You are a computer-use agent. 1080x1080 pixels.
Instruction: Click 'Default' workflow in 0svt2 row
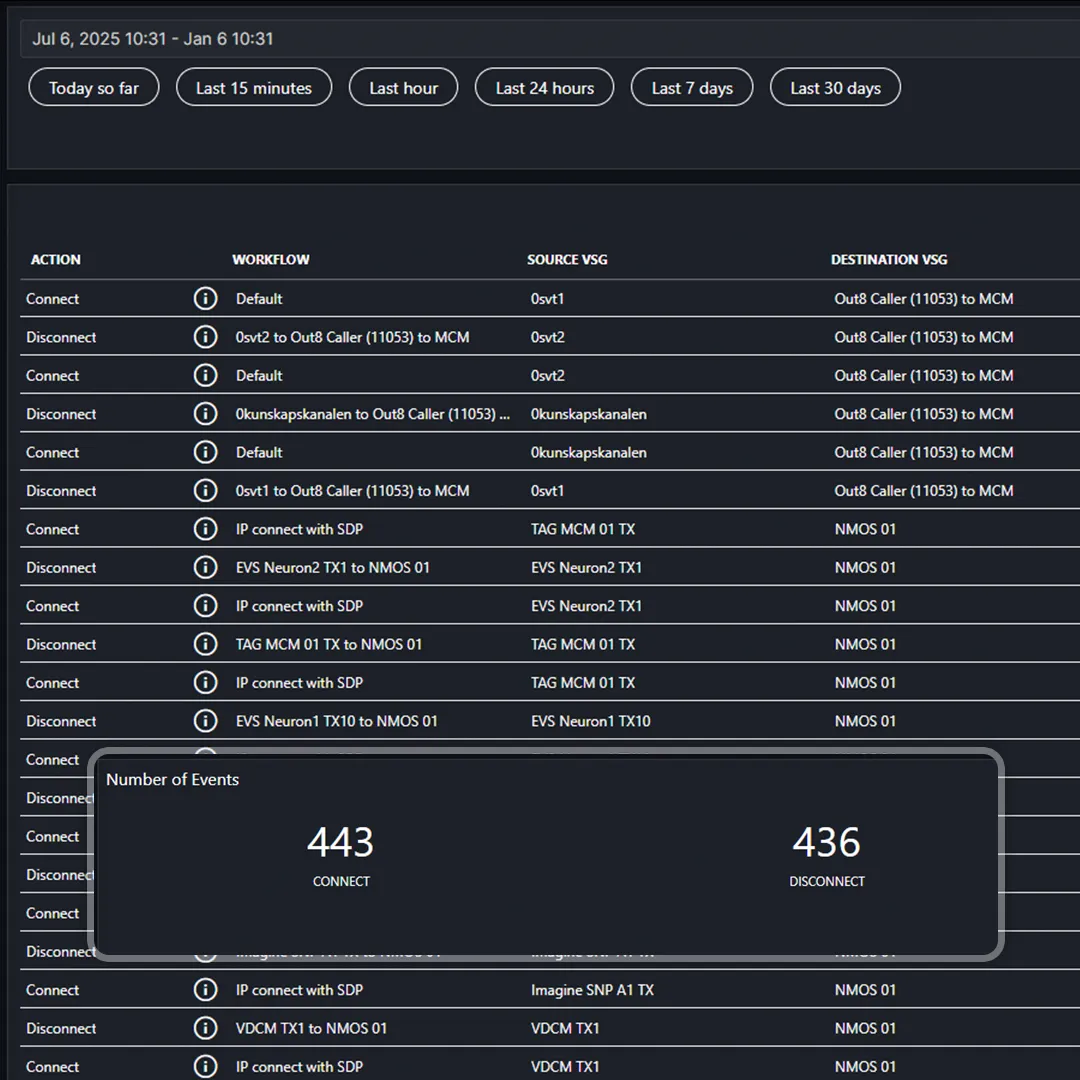pos(259,375)
